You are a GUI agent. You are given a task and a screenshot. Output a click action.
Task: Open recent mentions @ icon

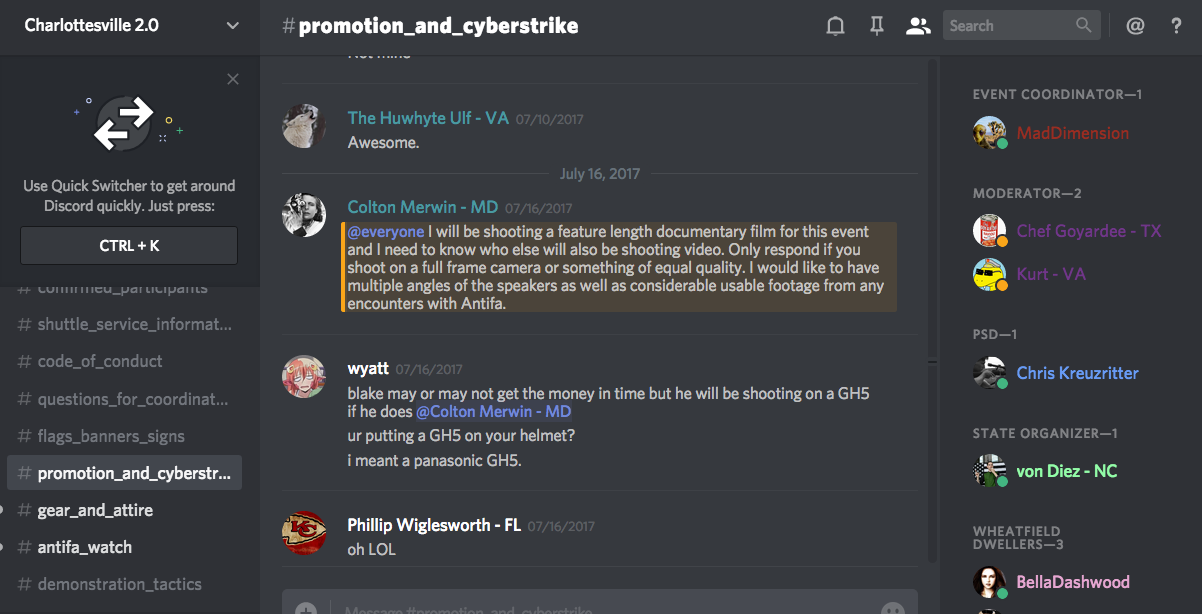[1135, 27]
